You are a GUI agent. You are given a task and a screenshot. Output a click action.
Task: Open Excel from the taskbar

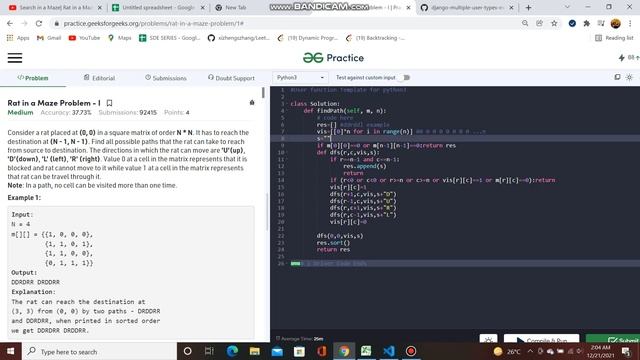click(x=366, y=351)
